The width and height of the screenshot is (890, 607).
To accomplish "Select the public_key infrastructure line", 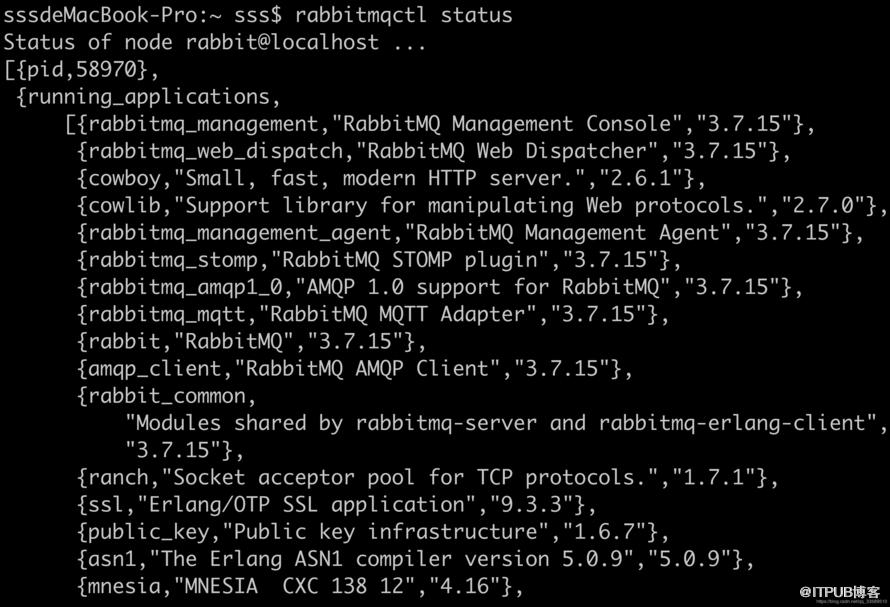I will click(373, 532).
